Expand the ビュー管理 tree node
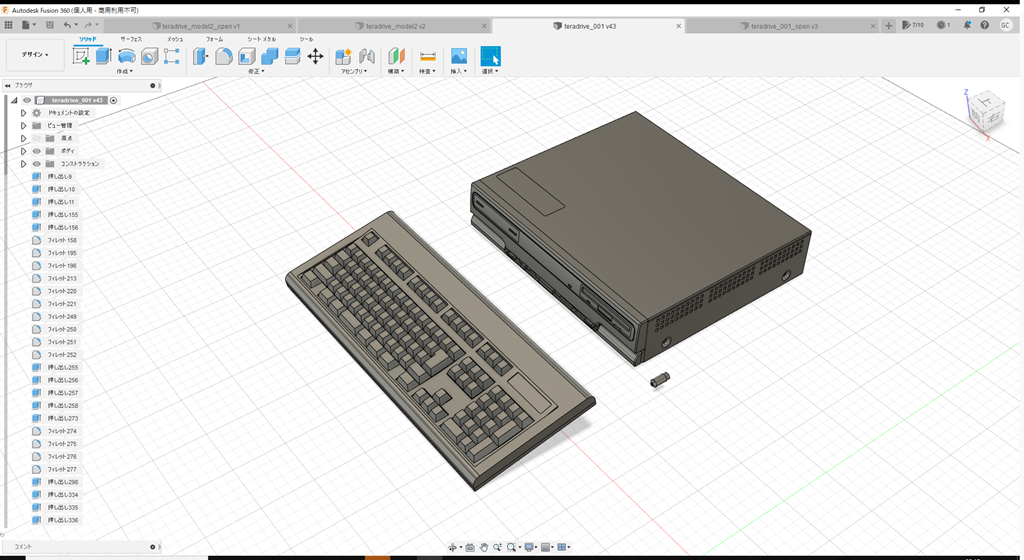1024x560 pixels. tap(23, 126)
